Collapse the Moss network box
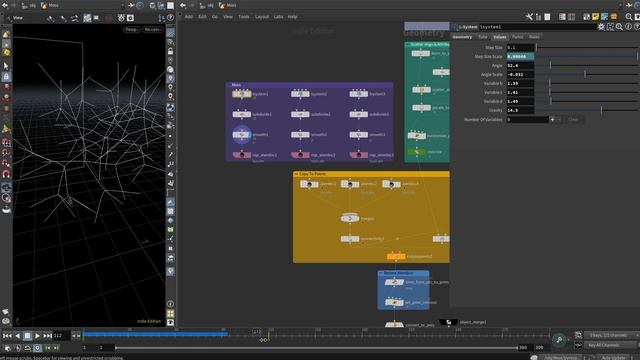640x360 pixels. 229,85
